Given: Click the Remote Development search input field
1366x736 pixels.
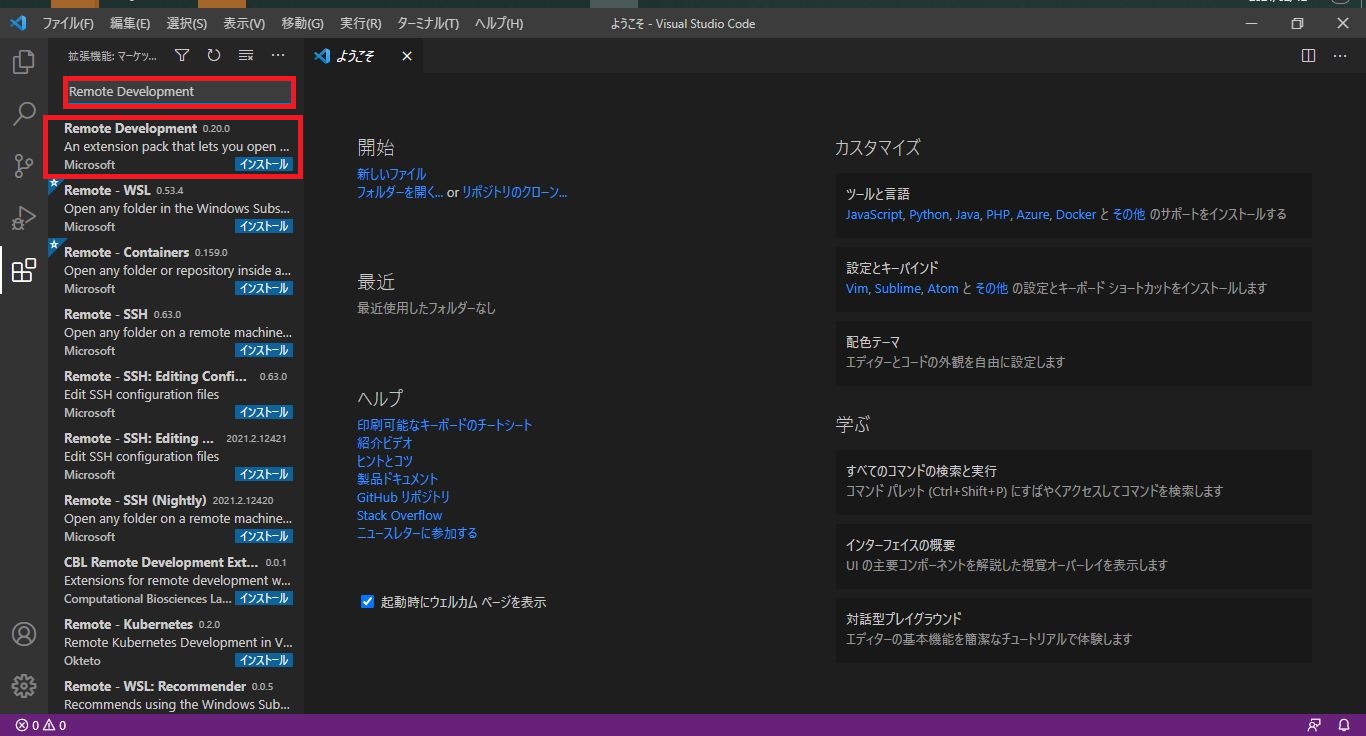Looking at the screenshot, I should 178,92.
